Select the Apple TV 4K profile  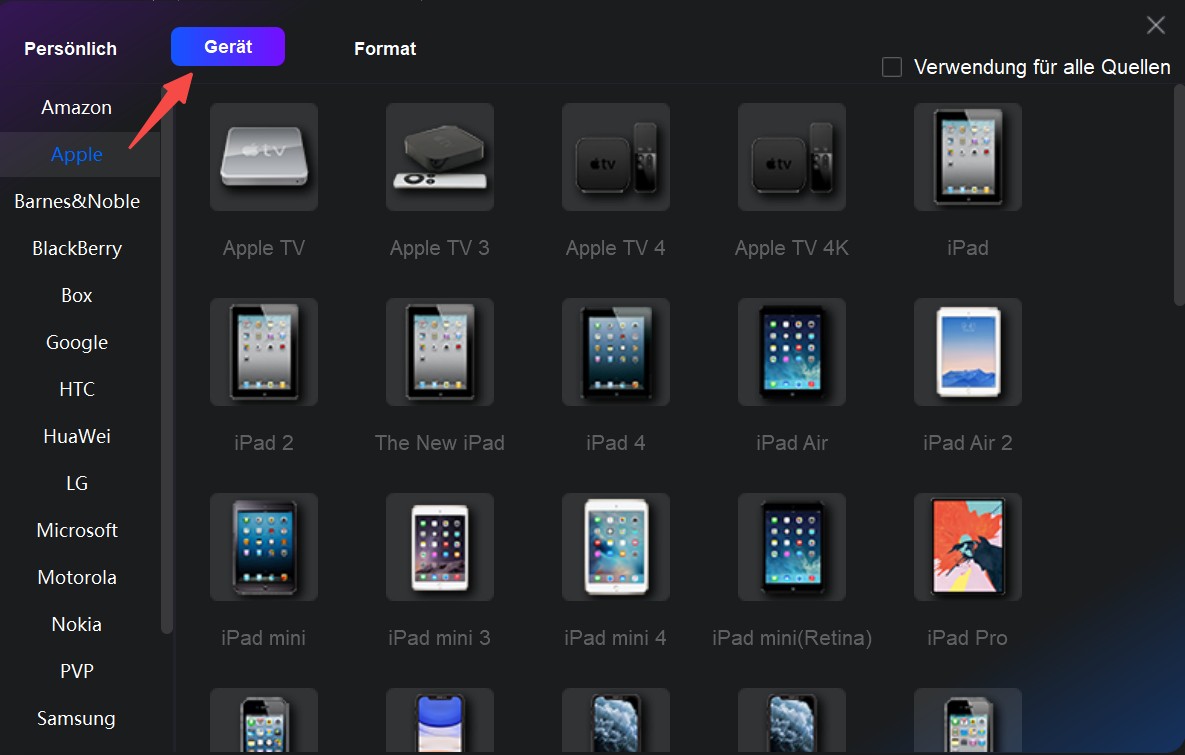point(792,156)
